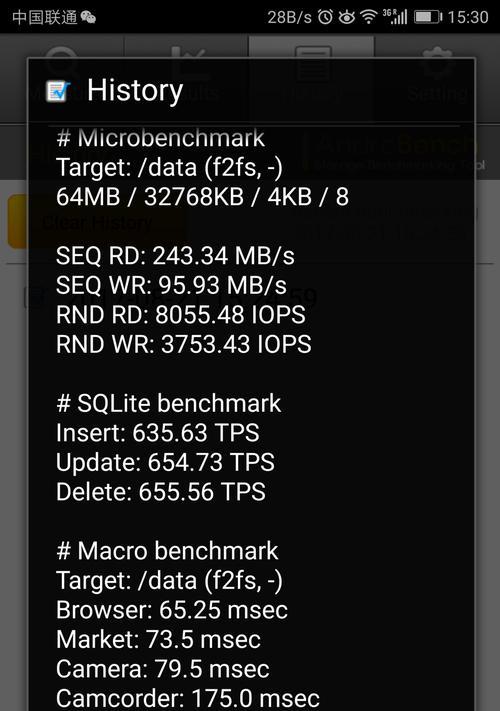The image size is (500, 711).
Task: Tap the cellular signal bars icon
Action: [395, 17]
